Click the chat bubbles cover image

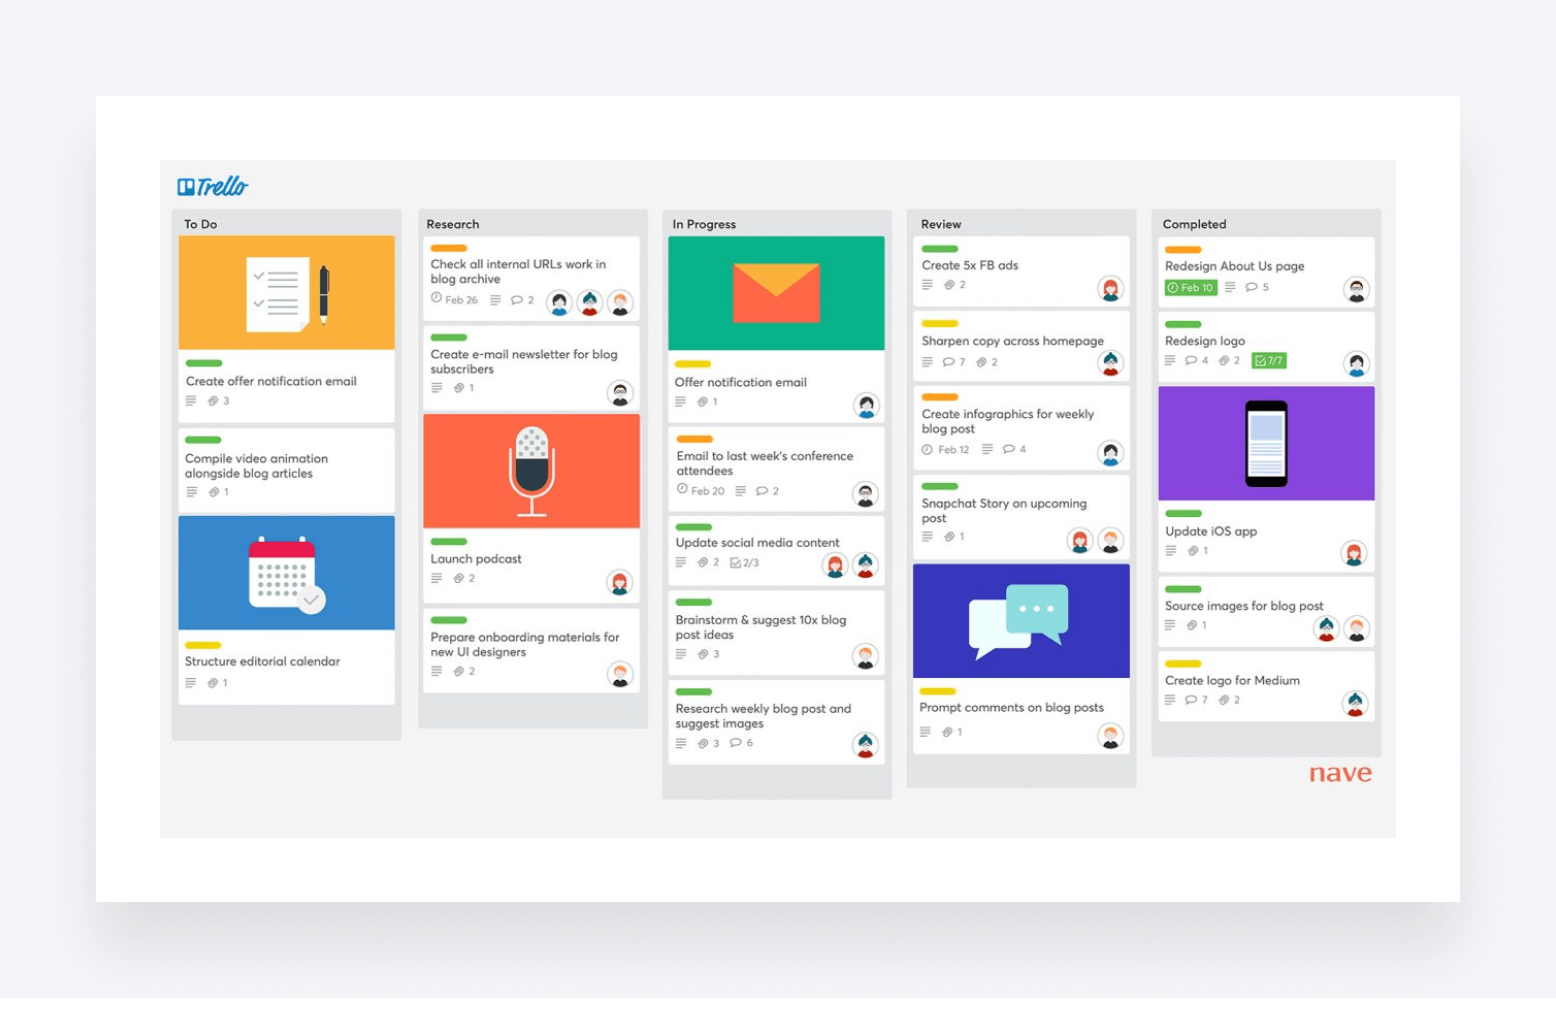[x=1021, y=621]
